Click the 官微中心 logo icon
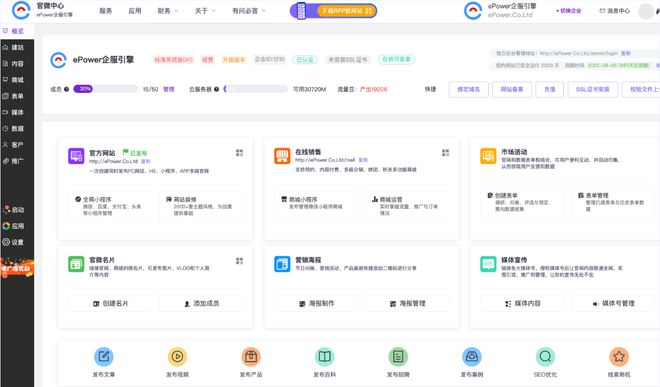660x387 pixels. [21, 11]
